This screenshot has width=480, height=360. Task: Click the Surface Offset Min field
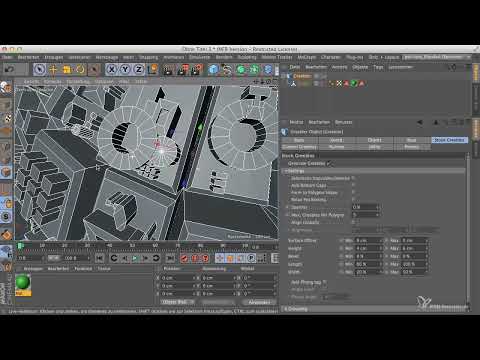point(368,240)
